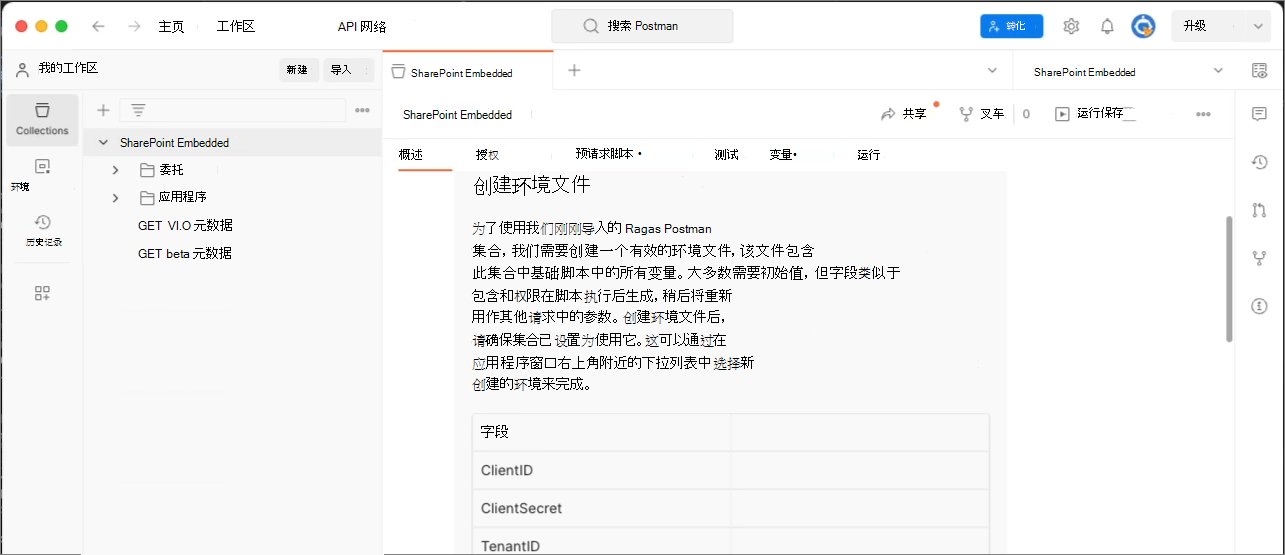Viewport: 1285px width, 555px height.
Task: Open the collection's three-dots options menu
Action: (x=1203, y=114)
